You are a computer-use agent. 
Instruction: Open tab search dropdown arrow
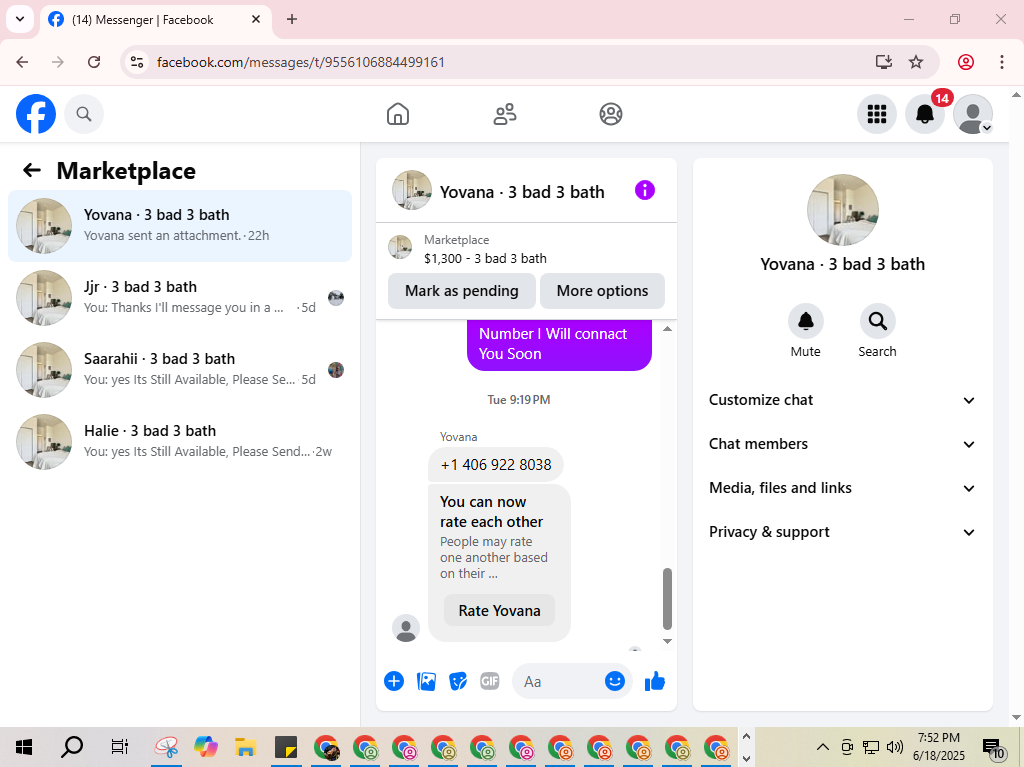point(20,19)
